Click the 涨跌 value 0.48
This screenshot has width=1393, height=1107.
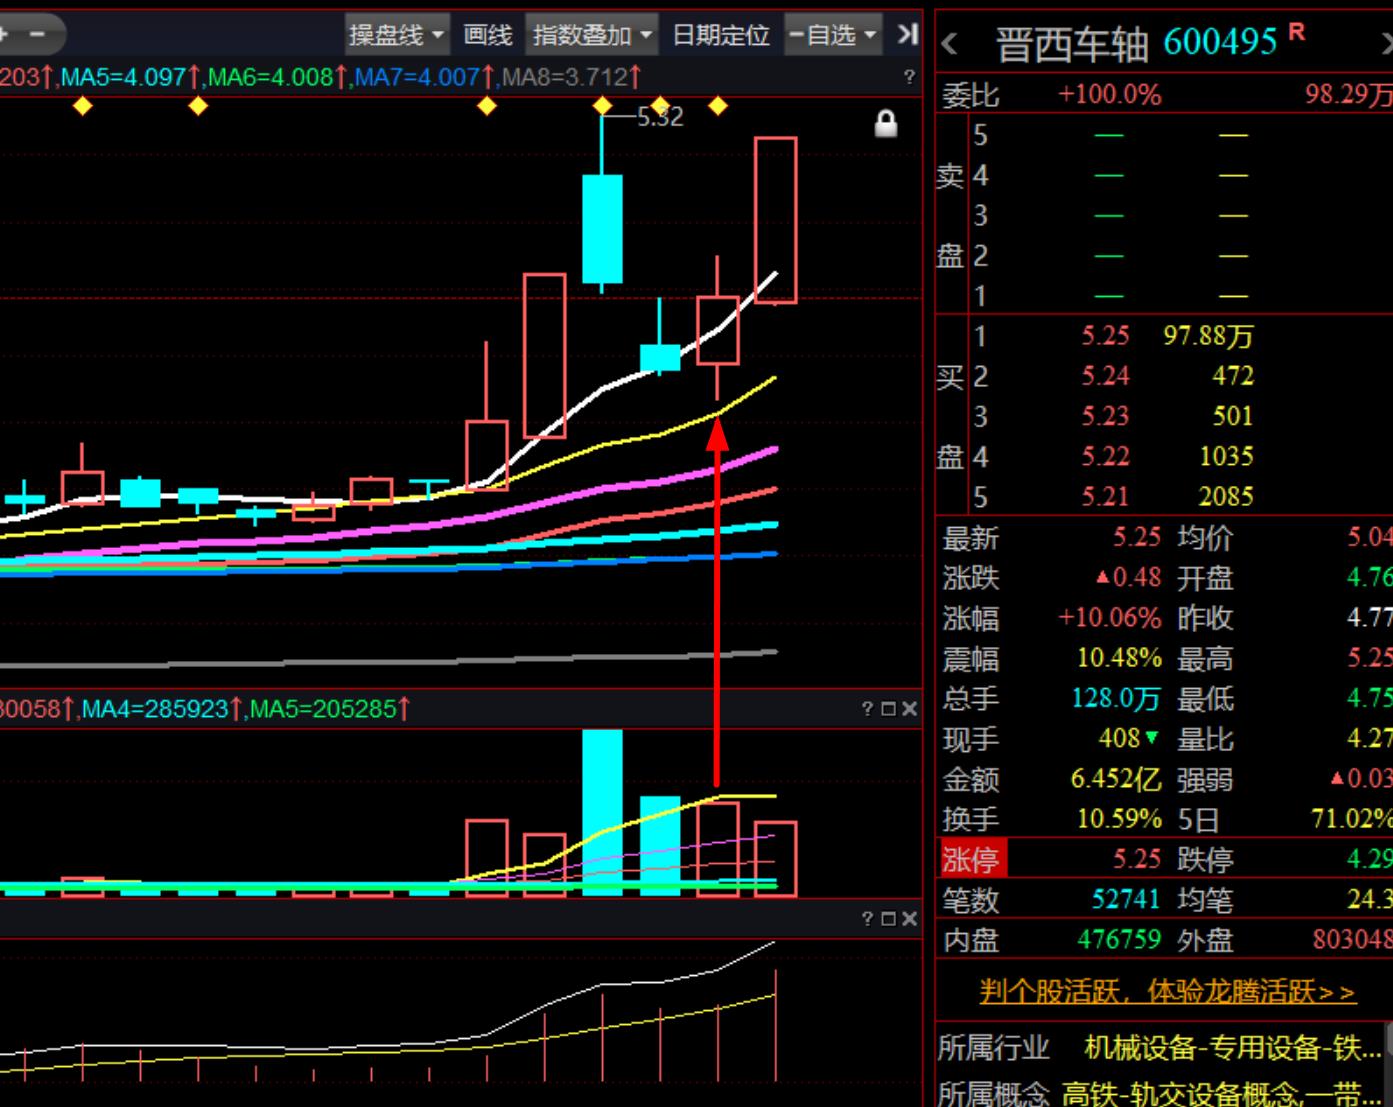click(x=1129, y=578)
